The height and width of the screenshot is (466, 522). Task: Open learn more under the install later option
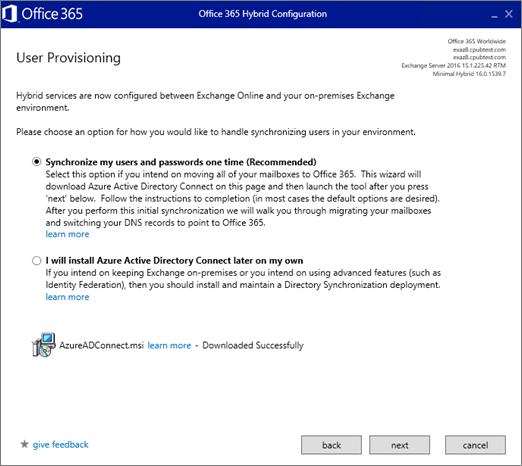point(67,297)
